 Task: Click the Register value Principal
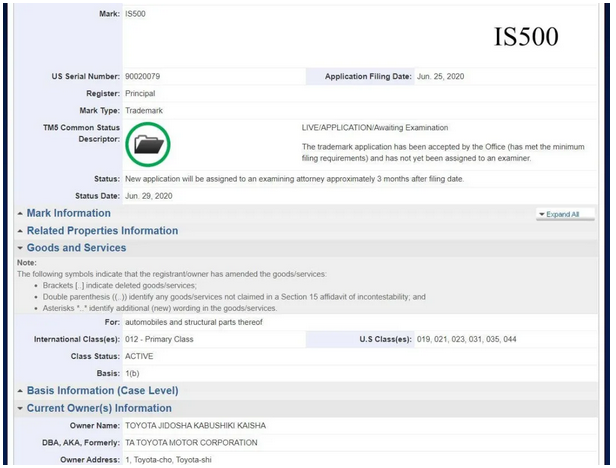pos(140,94)
